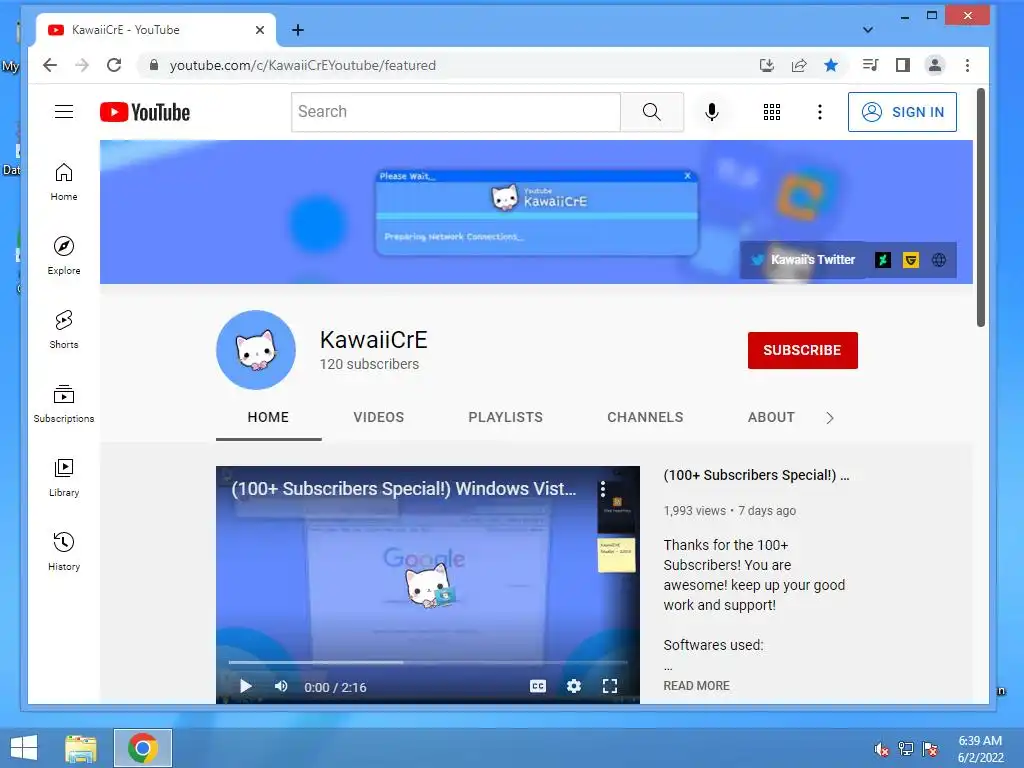Subscribe to the KawaiiCrE channel

coord(802,350)
